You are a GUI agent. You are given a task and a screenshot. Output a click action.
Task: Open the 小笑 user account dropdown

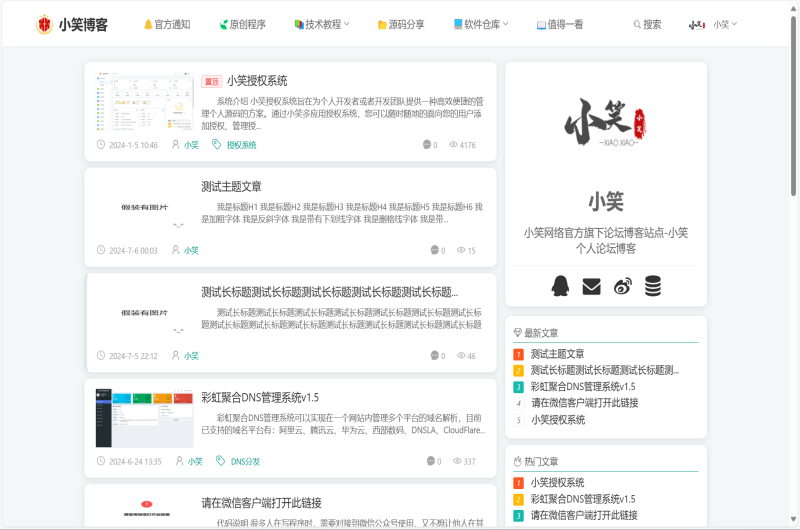click(x=725, y=24)
